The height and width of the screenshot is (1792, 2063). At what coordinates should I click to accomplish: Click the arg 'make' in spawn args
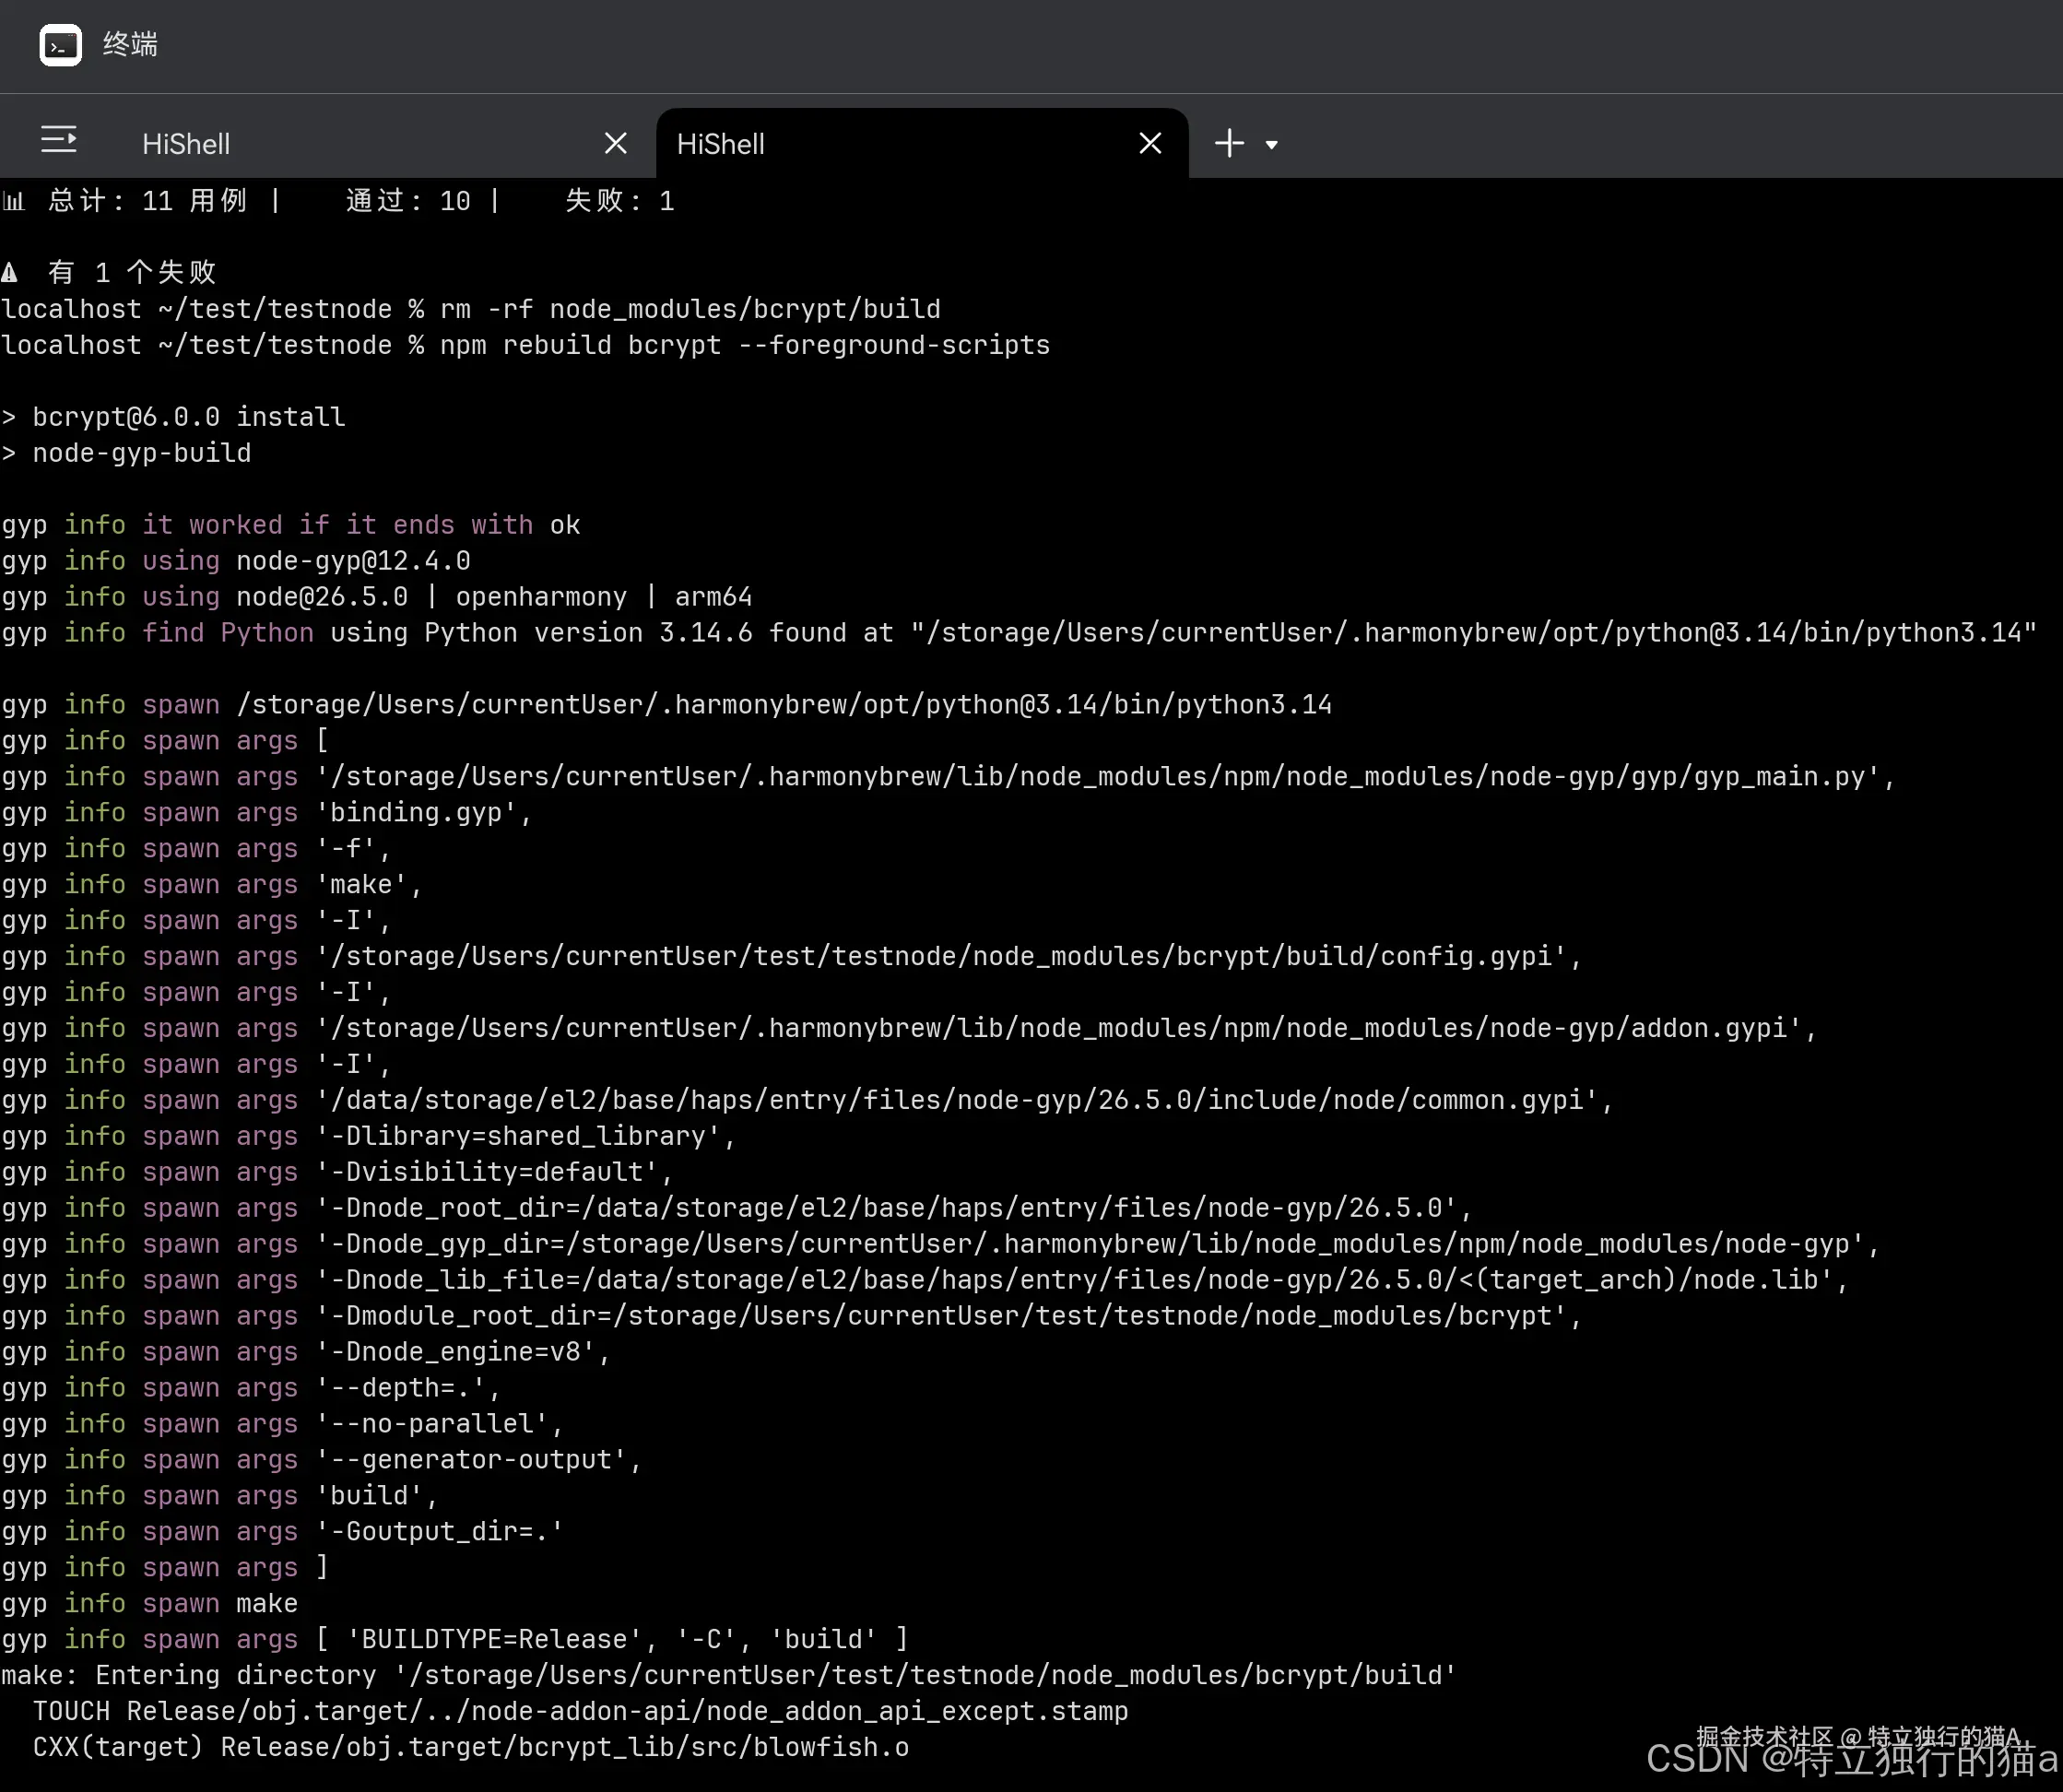click(x=369, y=884)
